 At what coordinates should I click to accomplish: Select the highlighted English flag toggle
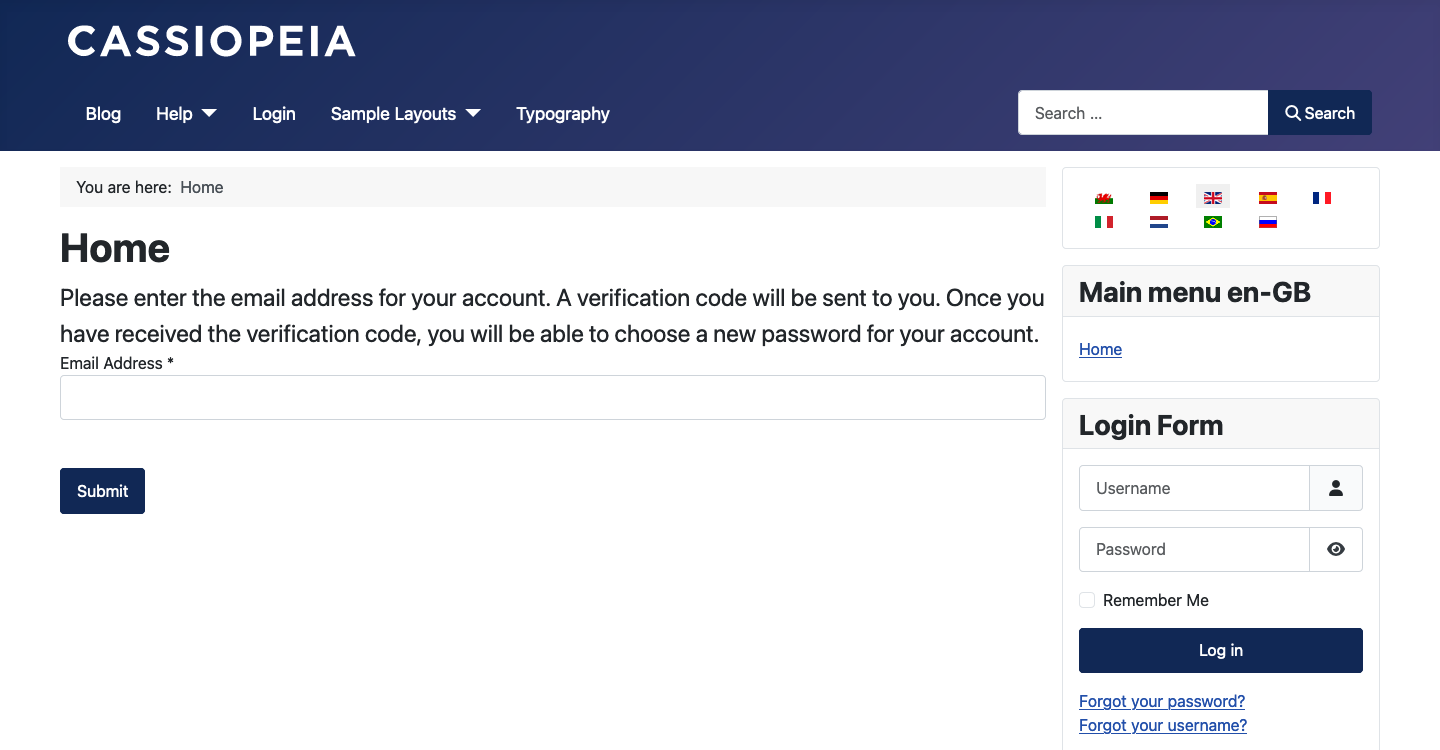click(x=1213, y=196)
